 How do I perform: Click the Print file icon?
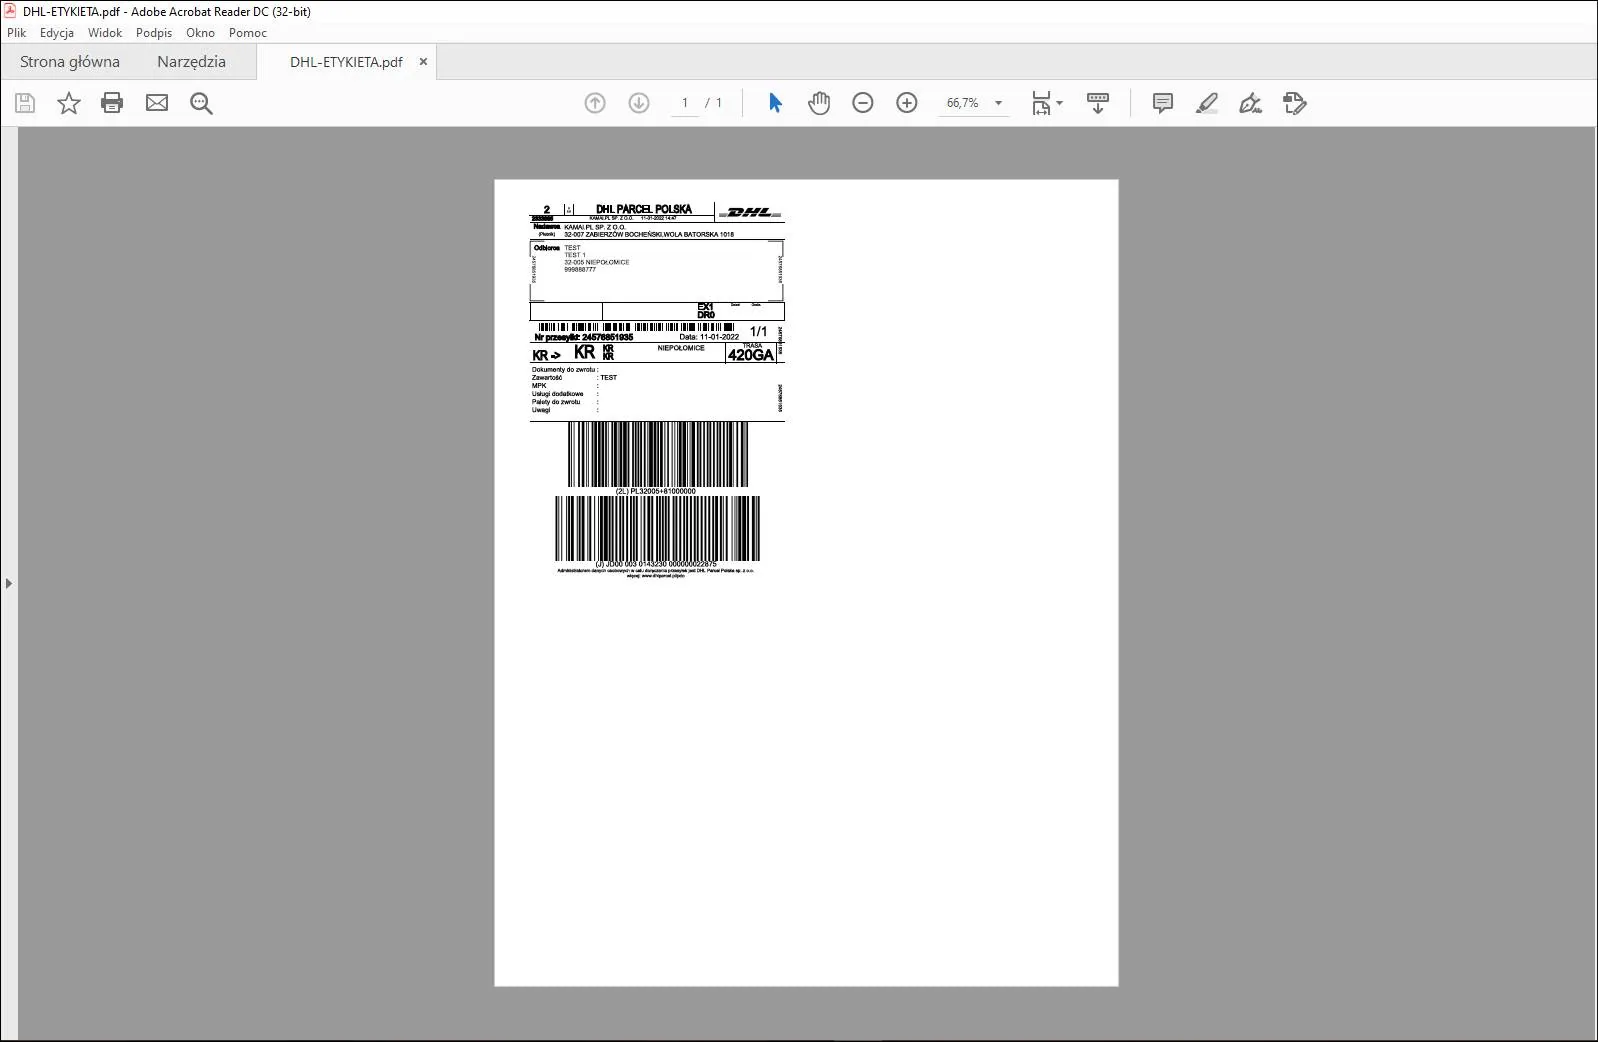112,103
